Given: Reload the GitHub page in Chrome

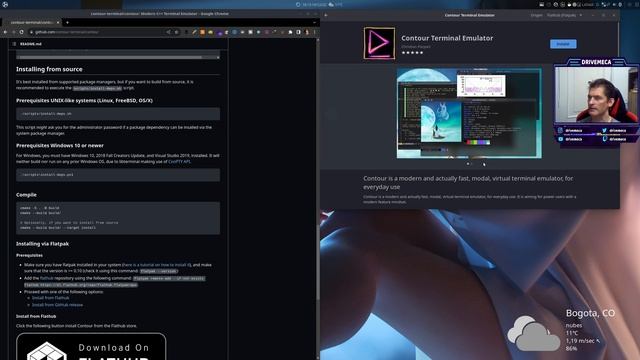Looking at the screenshot, I should coord(22,32).
